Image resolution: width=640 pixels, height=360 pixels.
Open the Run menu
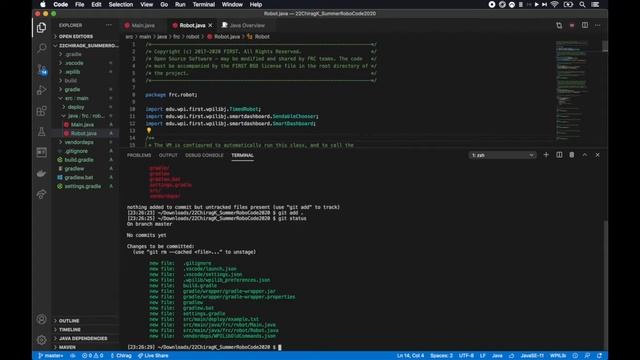click(180, 4)
